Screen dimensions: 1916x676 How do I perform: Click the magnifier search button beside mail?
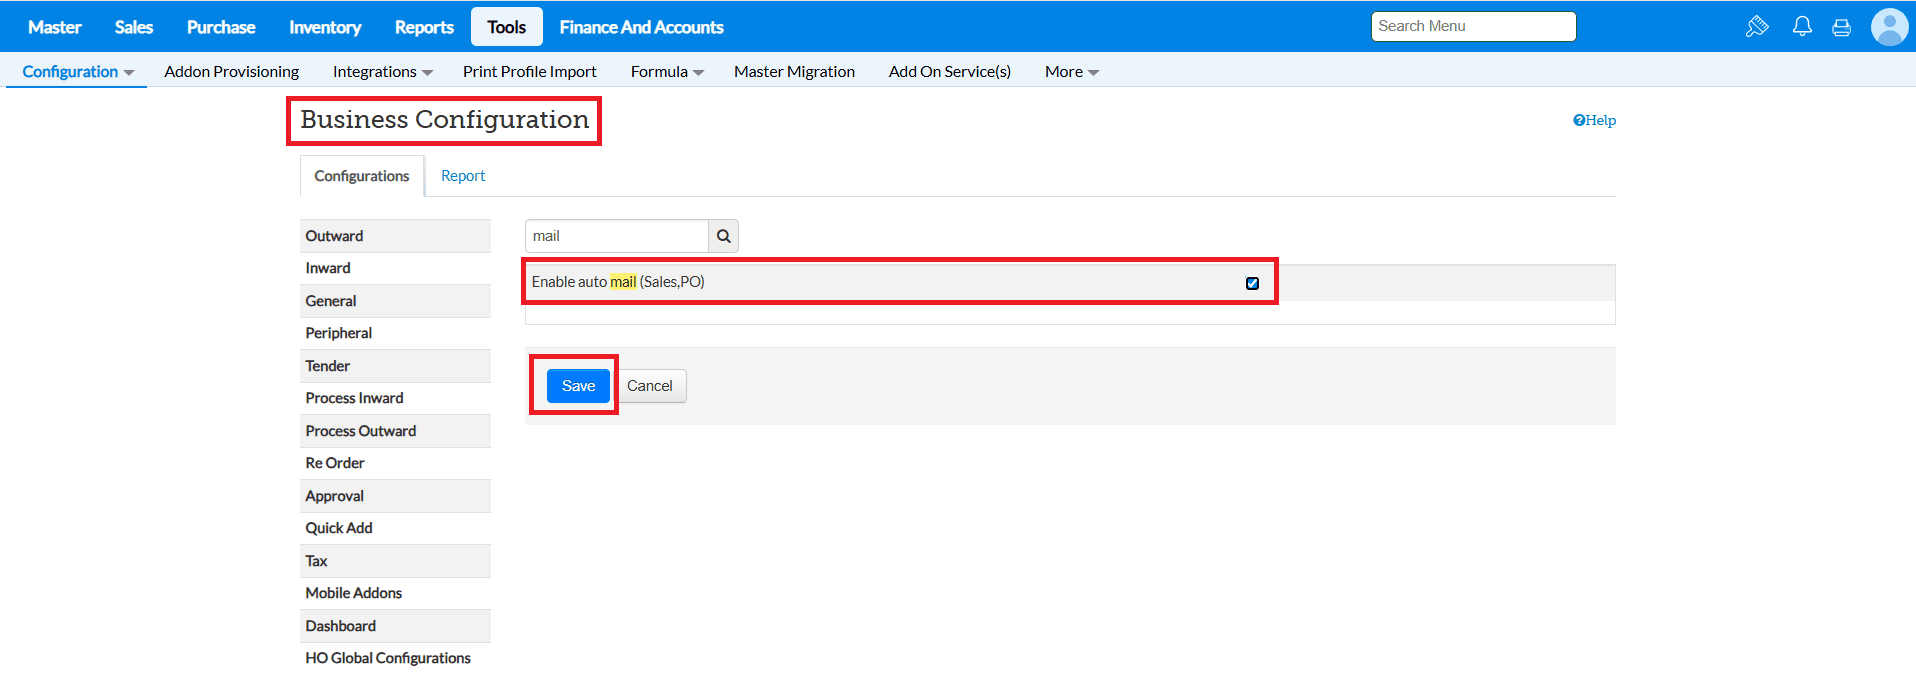click(x=723, y=236)
